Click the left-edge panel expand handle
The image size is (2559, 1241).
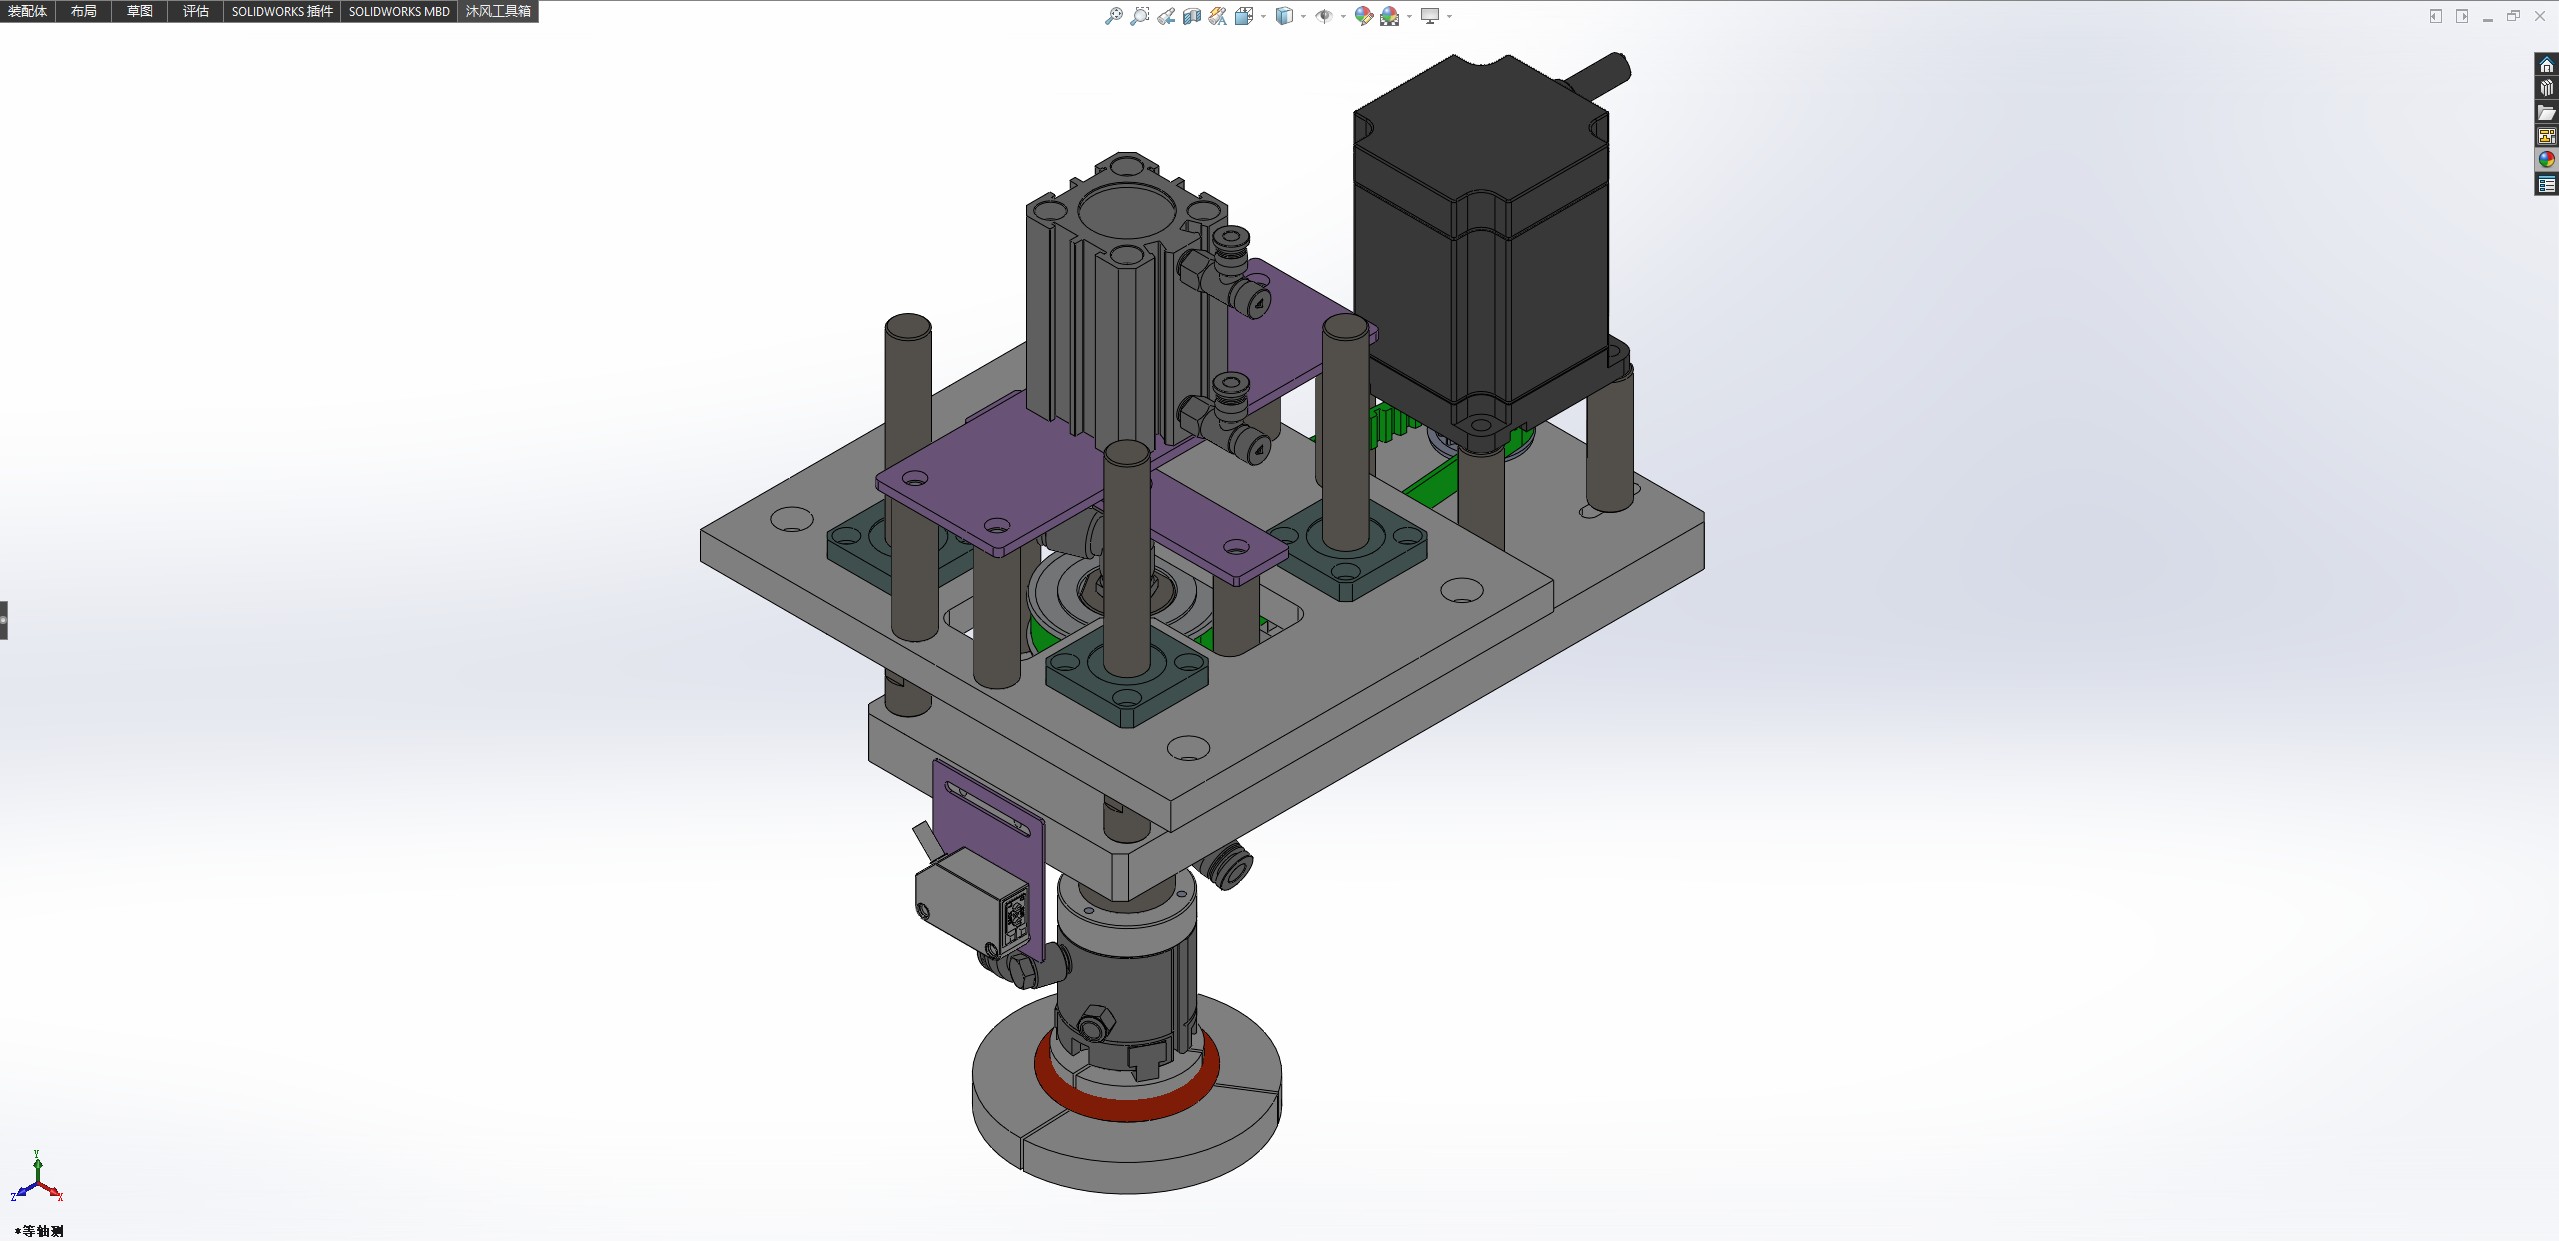(x=4, y=620)
